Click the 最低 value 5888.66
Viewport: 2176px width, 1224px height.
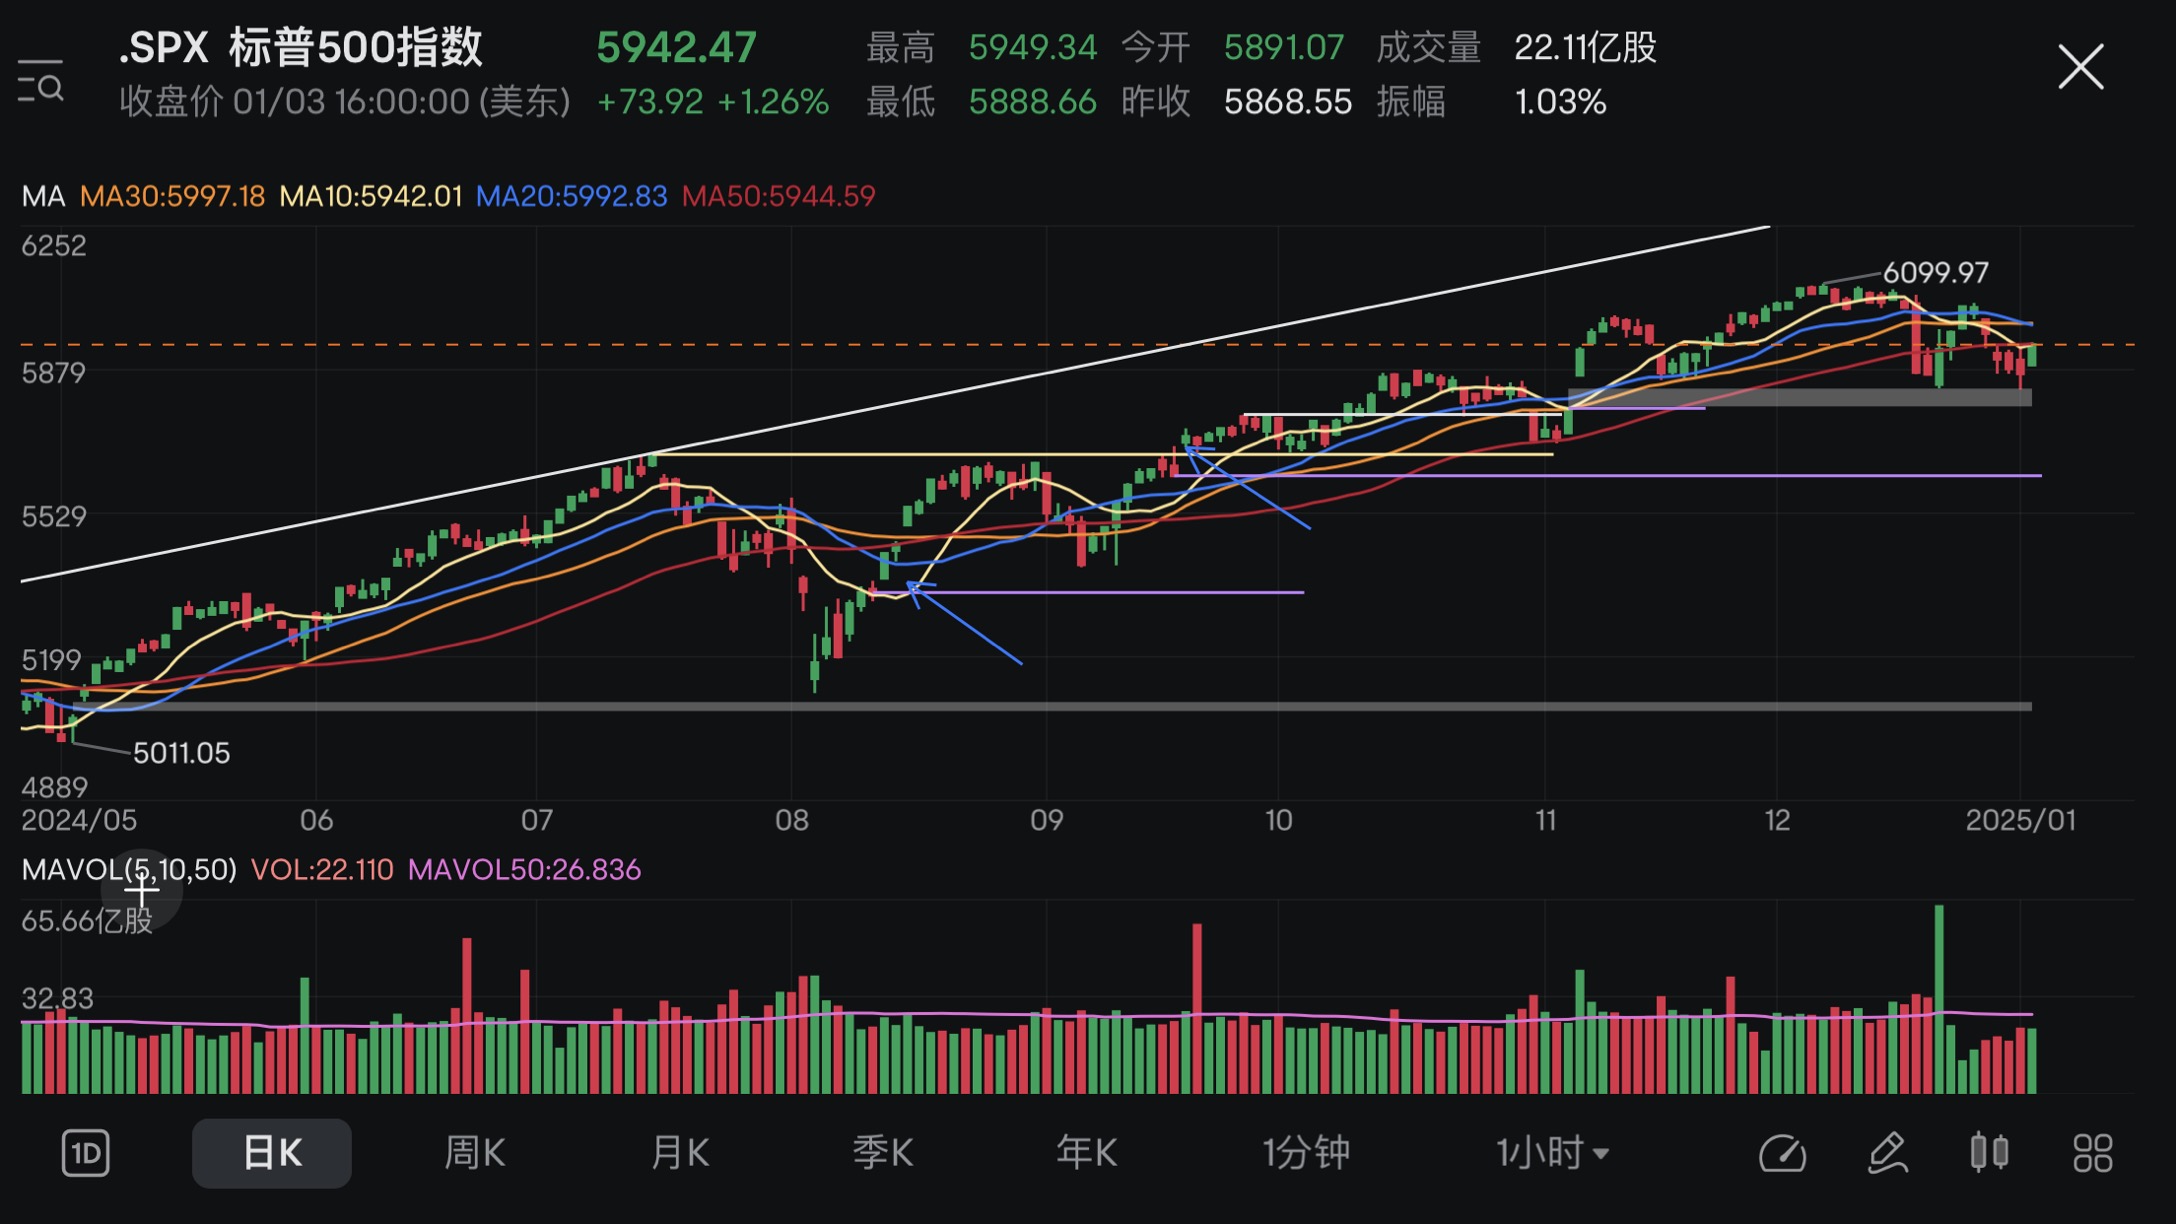(x=1032, y=102)
